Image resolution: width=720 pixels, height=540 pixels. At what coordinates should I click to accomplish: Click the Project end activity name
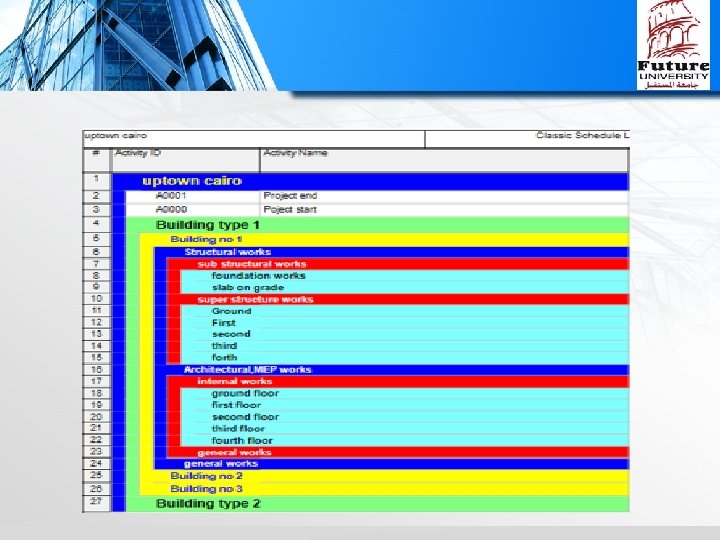(290, 196)
